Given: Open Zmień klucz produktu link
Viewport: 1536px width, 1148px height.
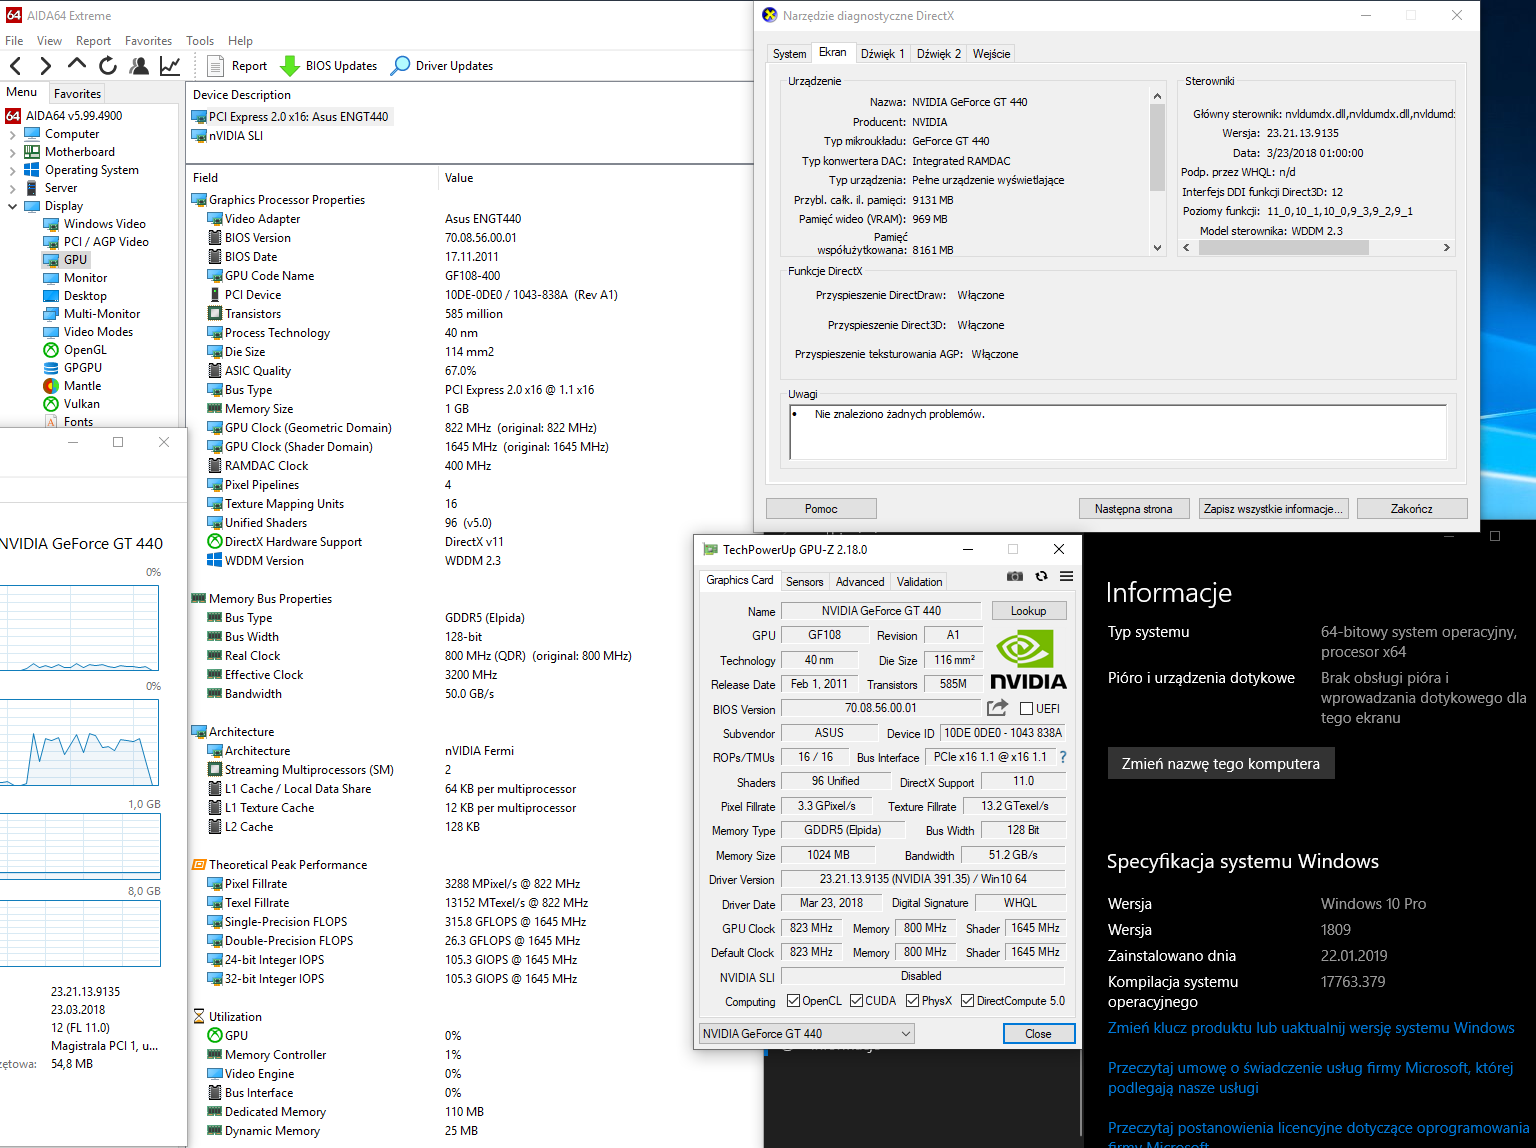Looking at the screenshot, I should pyautogui.click(x=1311, y=1028).
